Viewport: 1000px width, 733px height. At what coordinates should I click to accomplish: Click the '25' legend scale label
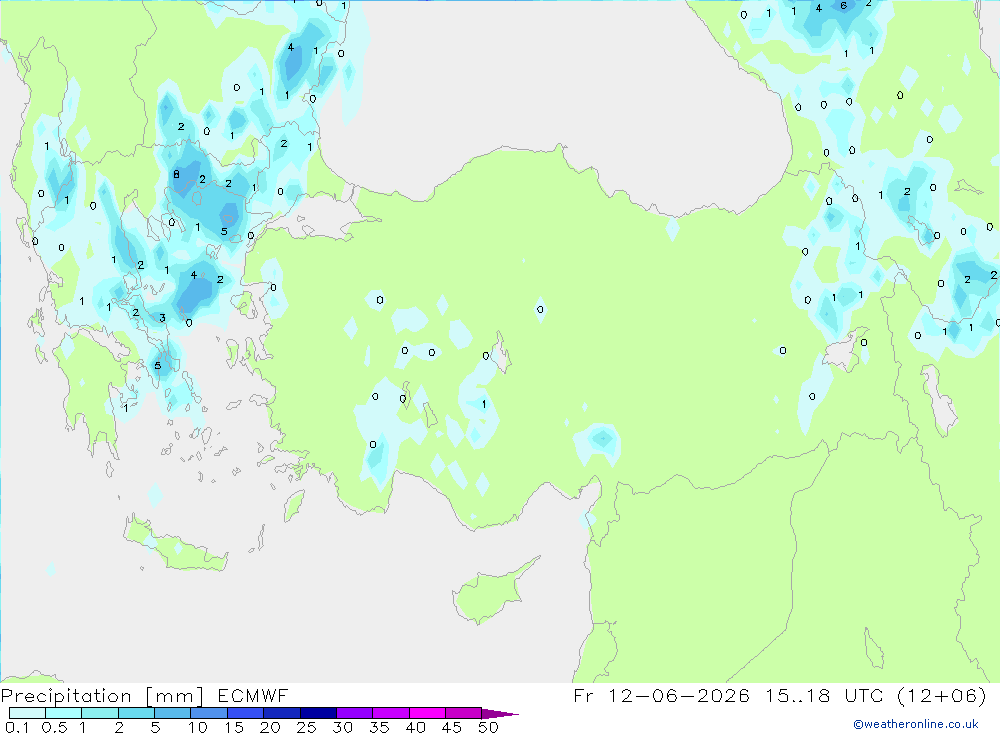306,727
